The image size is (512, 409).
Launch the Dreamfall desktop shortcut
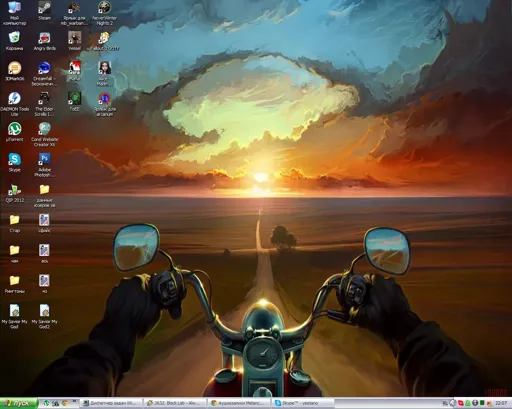coord(44,74)
